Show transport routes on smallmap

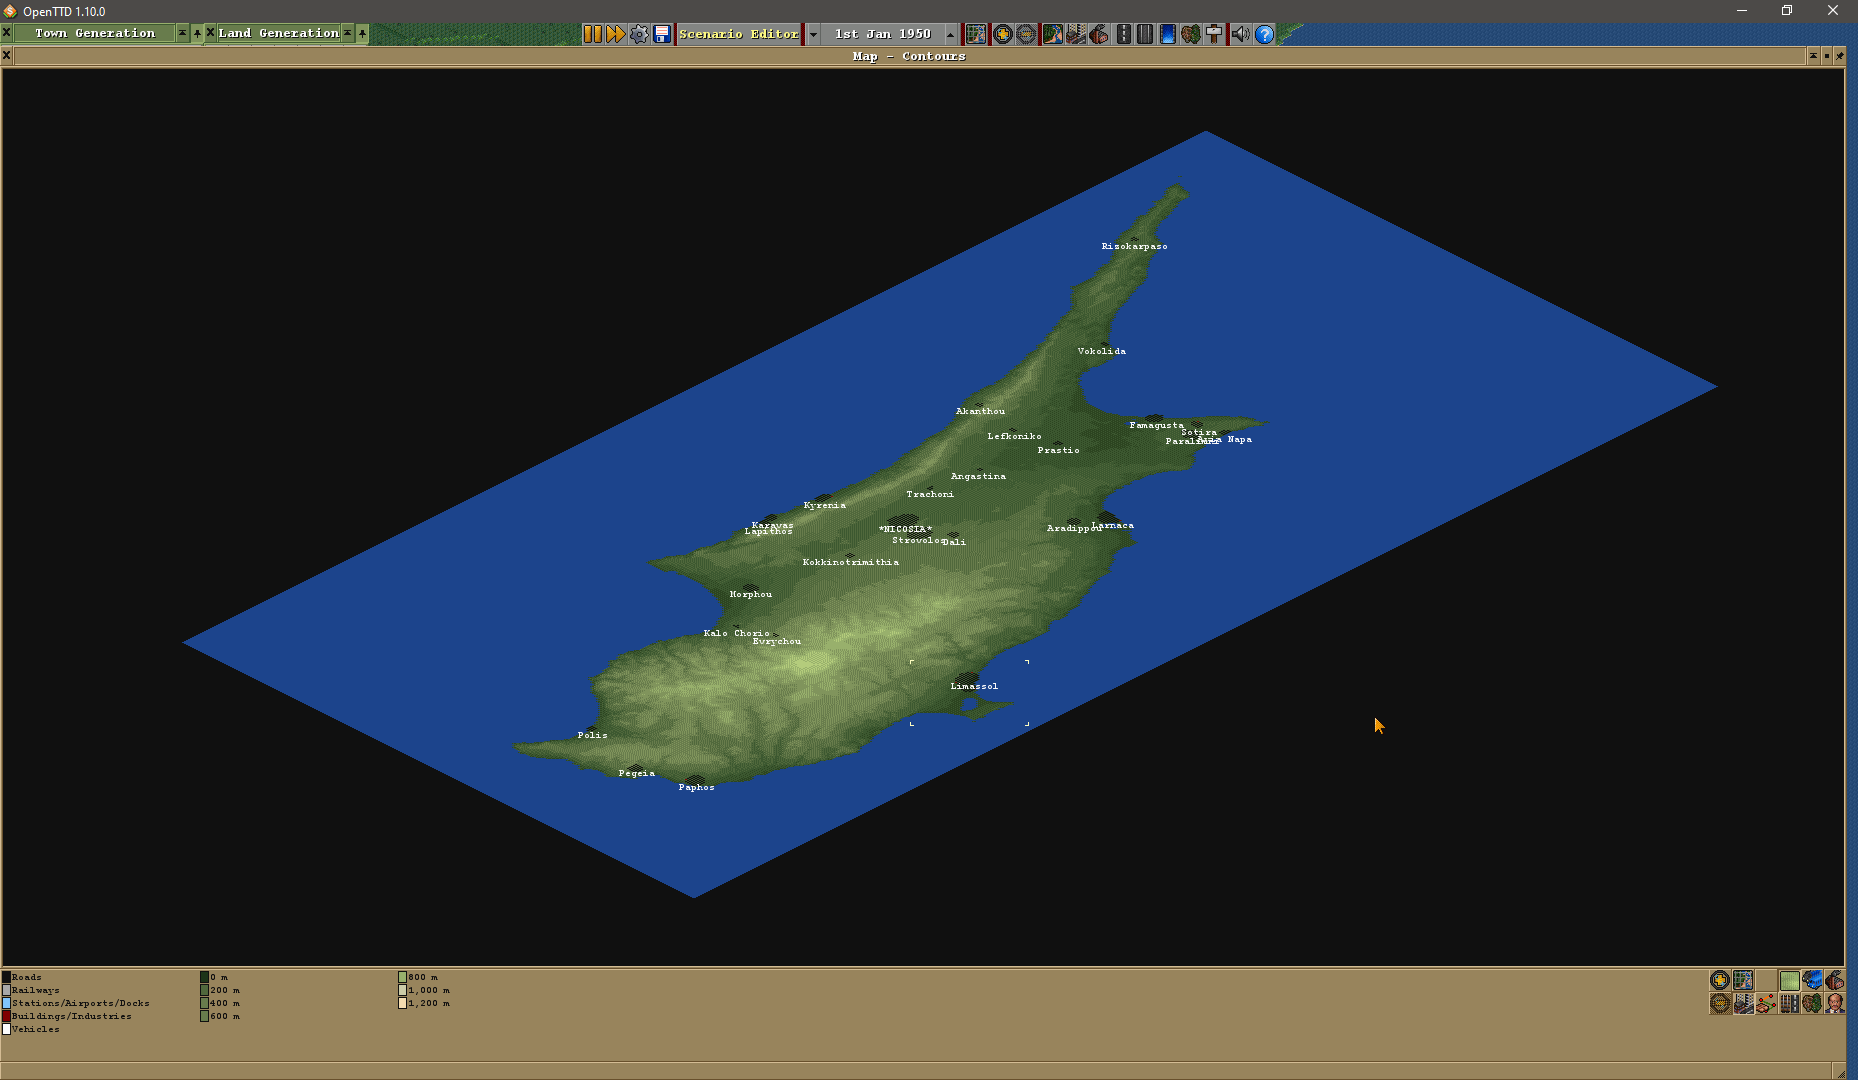(1789, 1003)
